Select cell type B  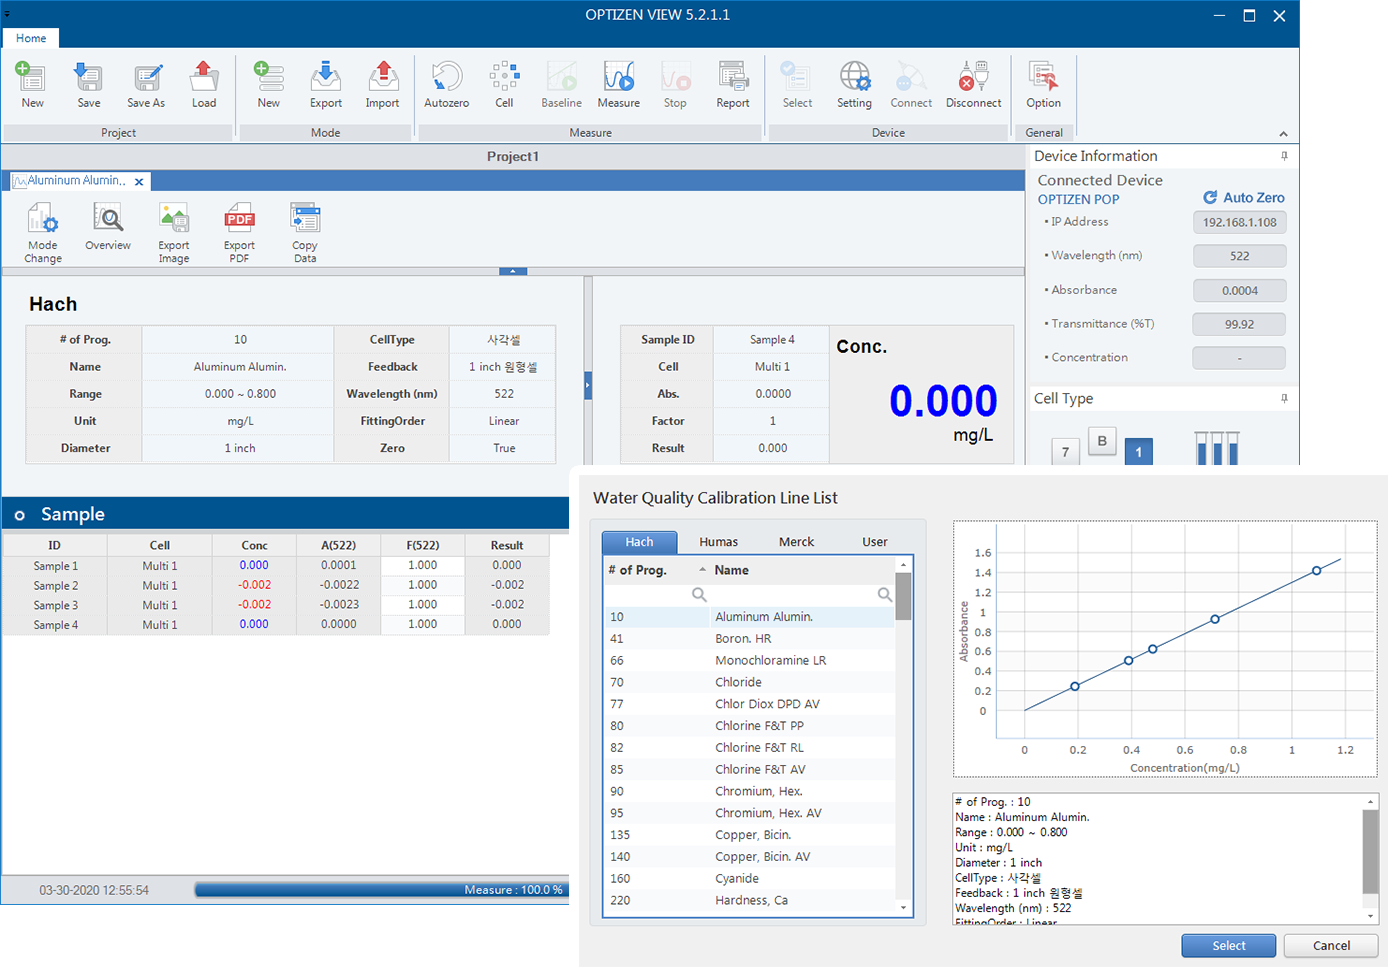point(1102,441)
